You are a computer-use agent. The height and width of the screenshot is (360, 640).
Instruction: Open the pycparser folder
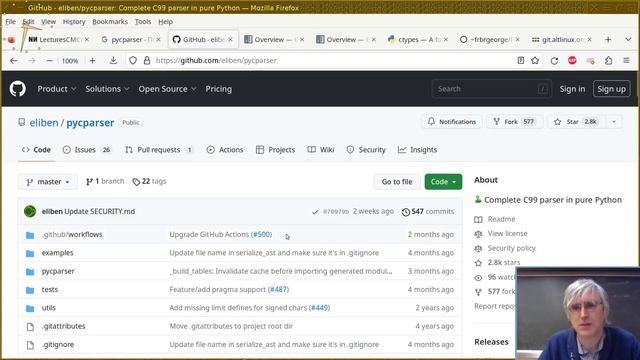pyautogui.click(x=58, y=271)
